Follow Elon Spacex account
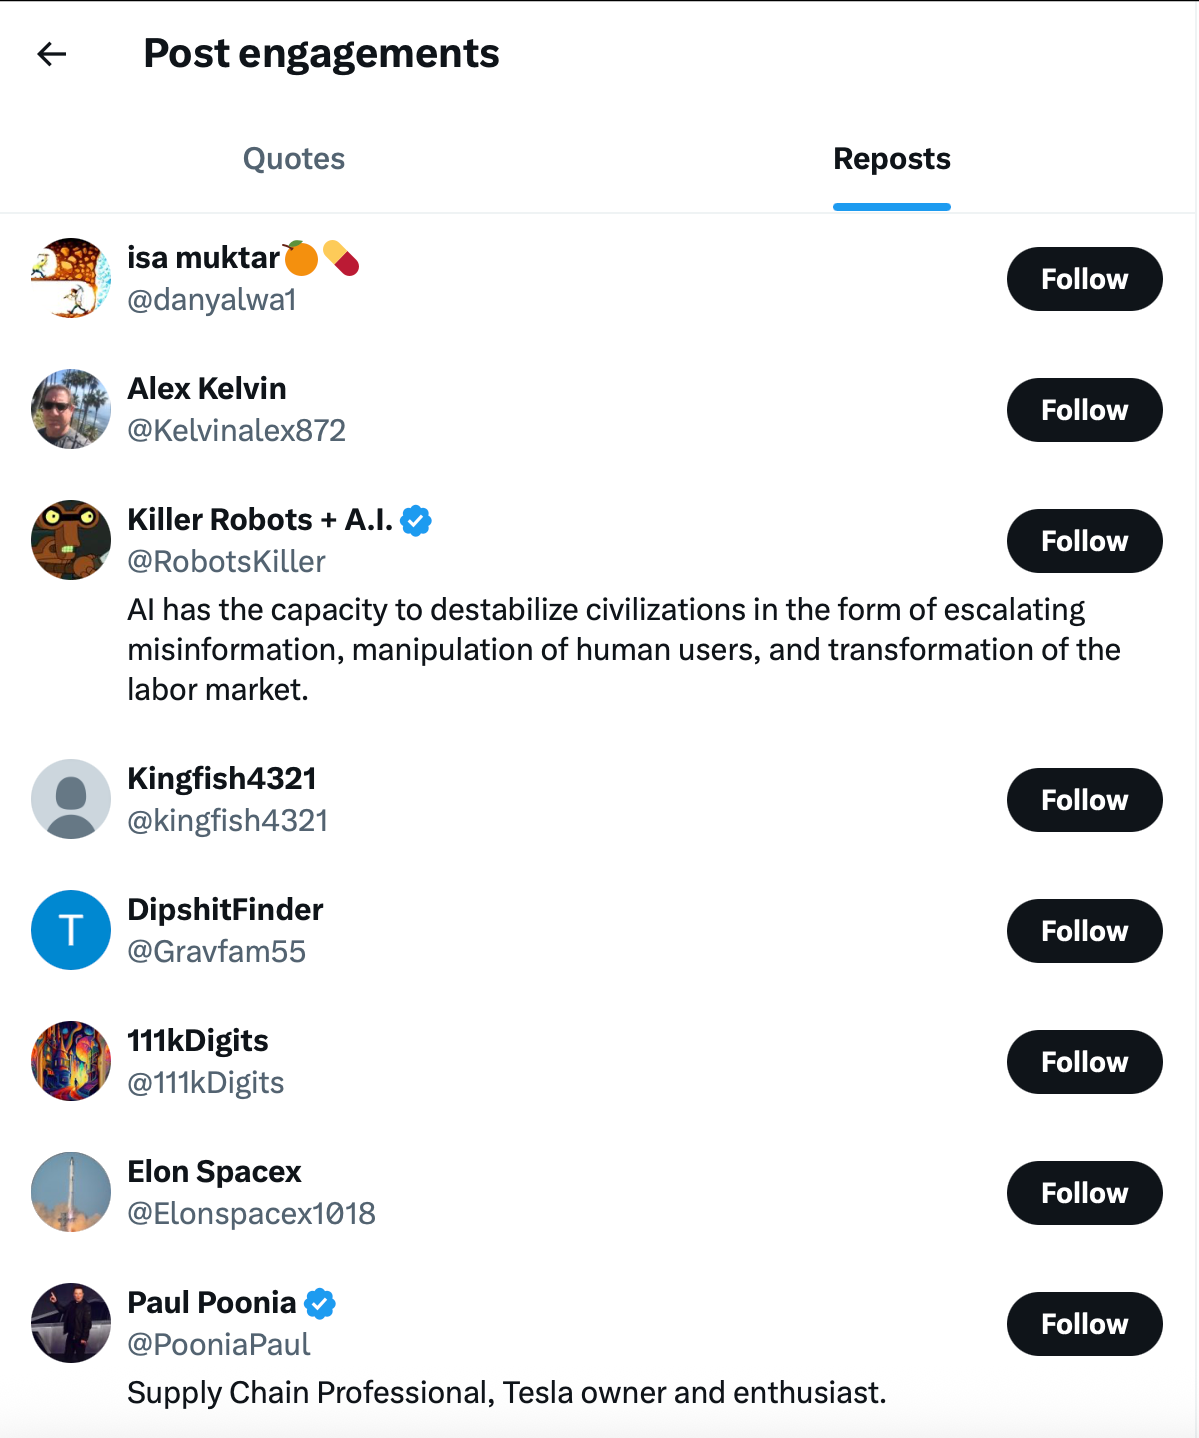This screenshot has height=1438, width=1199. click(x=1084, y=1193)
